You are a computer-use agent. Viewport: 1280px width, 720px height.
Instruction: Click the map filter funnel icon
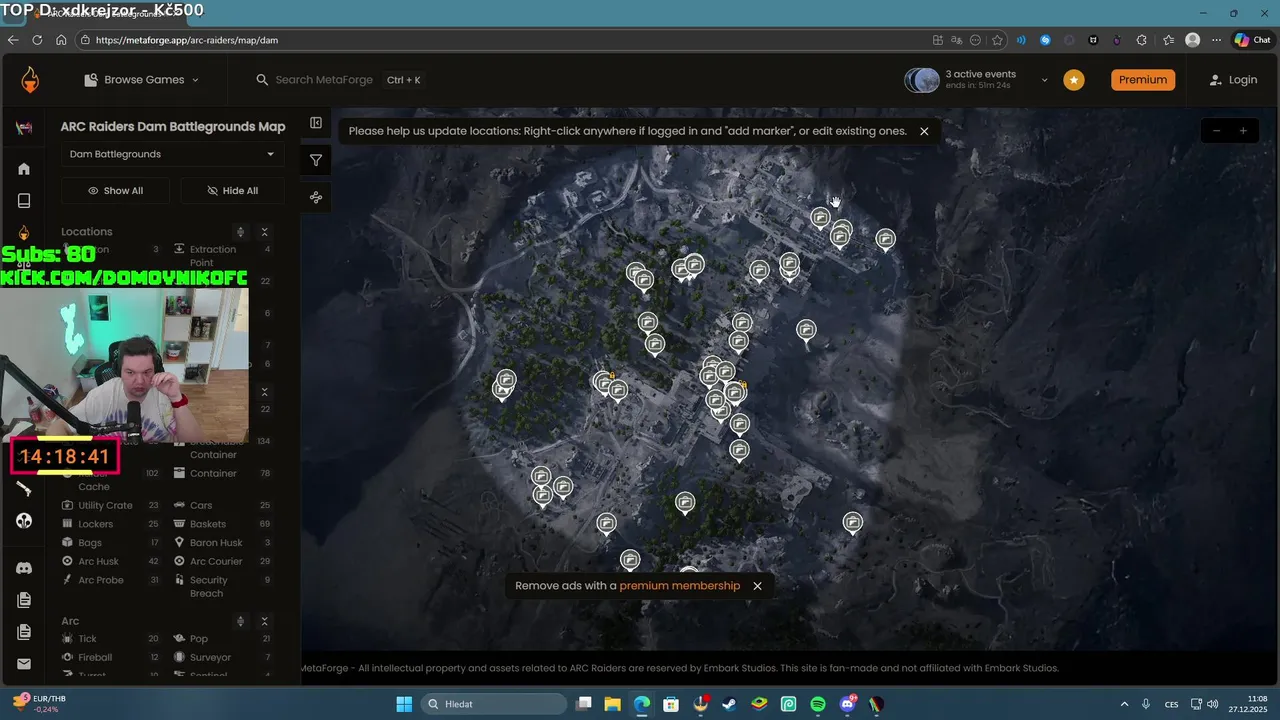316,160
